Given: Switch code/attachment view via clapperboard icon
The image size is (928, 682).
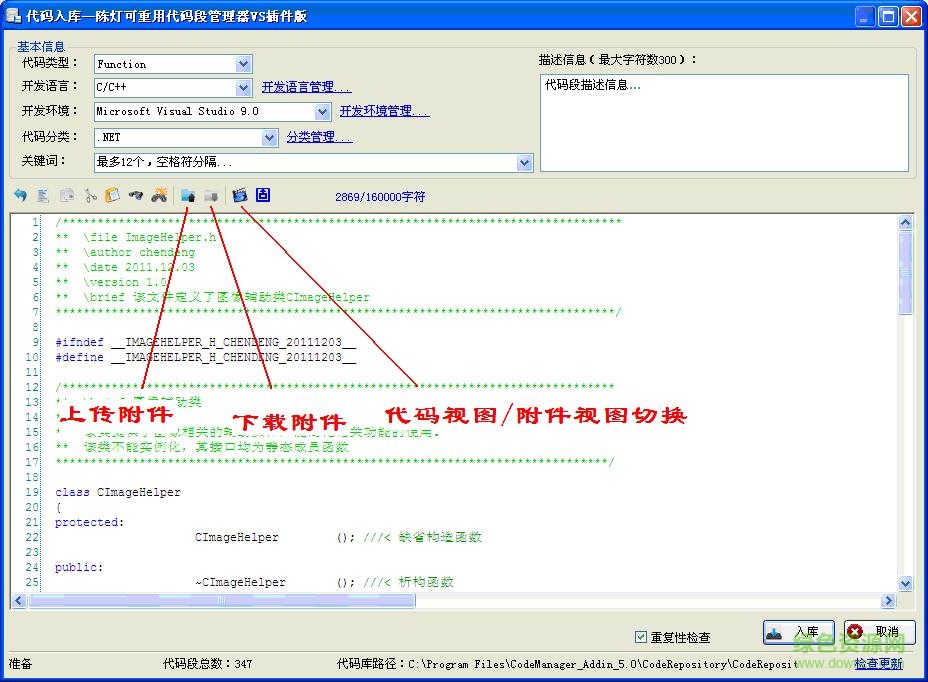Looking at the screenshot, I should click(239, 196).
